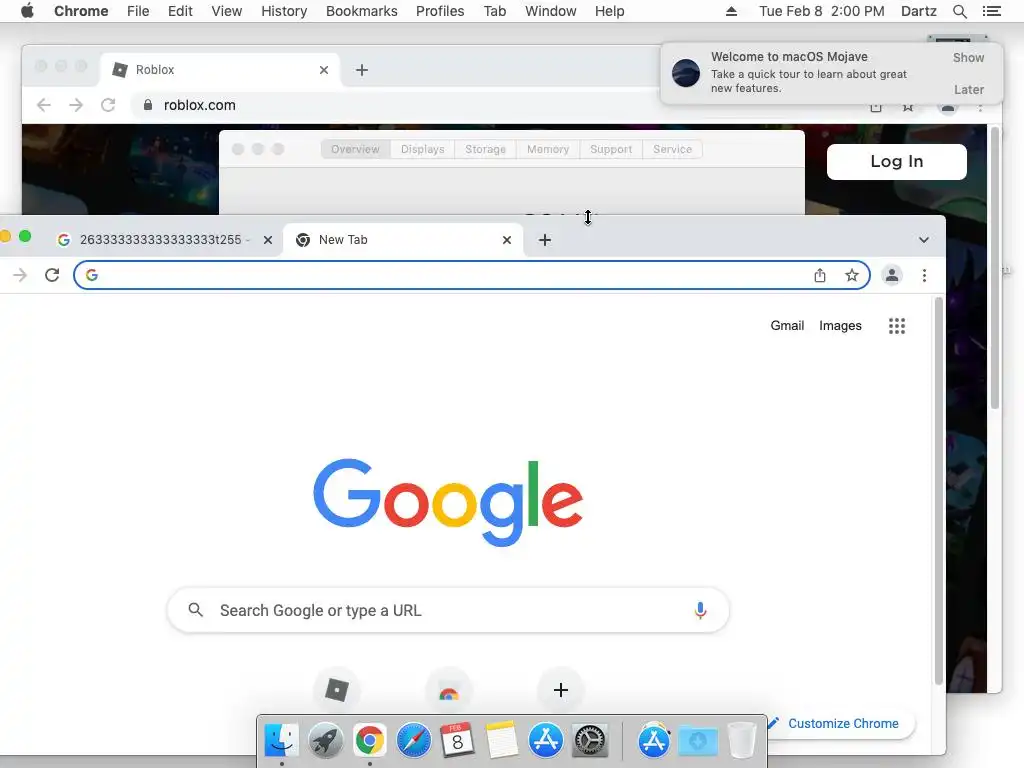This screenshot has height=768, width=1024.
Task: Bookmark this tab with the star icon
Action: click(852, 276)
